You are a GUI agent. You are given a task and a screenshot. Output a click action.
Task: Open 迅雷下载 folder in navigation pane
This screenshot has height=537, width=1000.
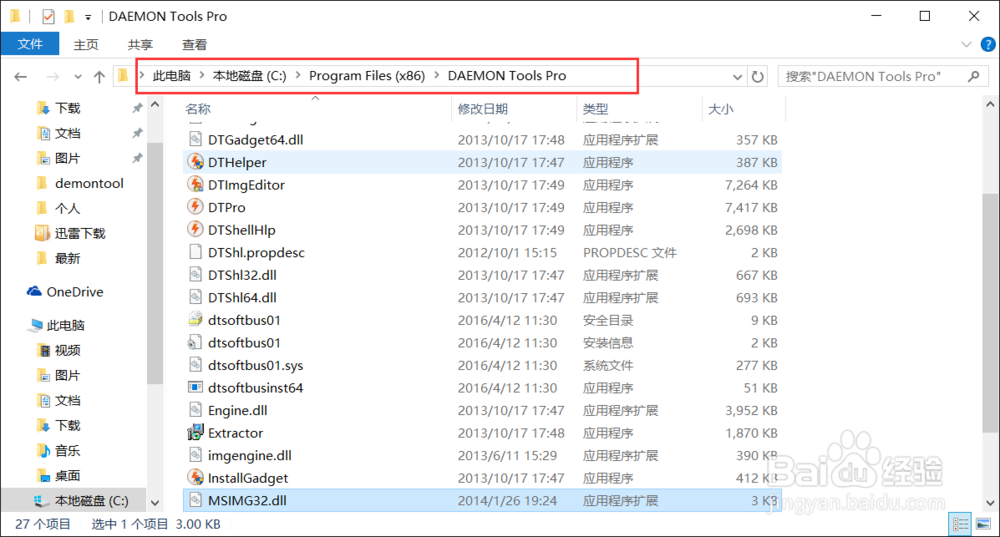pyautogui.click(x=79, y=233)
